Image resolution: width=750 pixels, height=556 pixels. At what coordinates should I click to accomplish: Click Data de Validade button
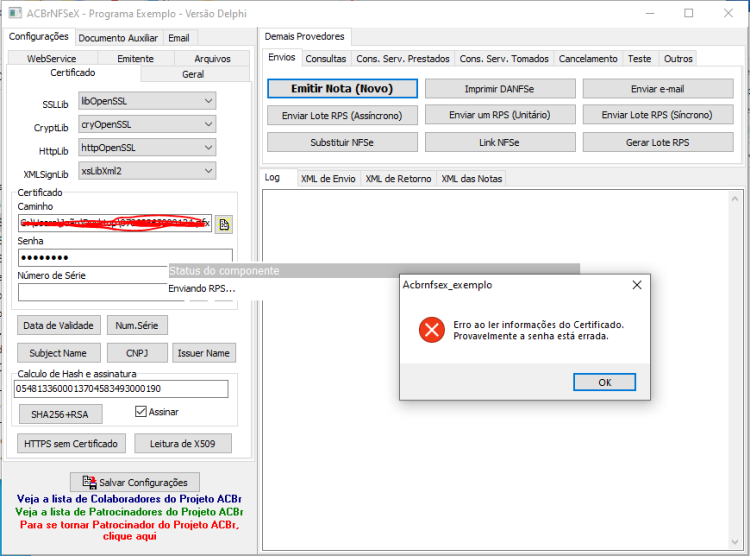(59, 325)
